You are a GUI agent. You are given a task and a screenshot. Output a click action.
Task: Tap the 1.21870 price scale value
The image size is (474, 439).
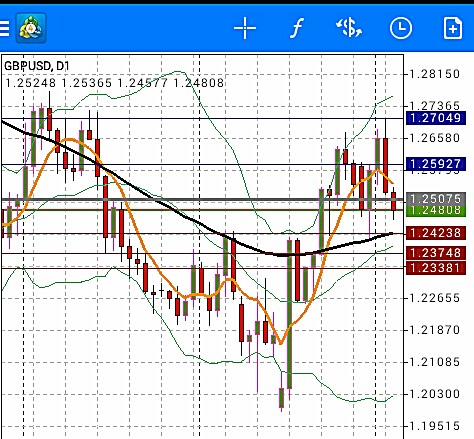click(434, 330)
